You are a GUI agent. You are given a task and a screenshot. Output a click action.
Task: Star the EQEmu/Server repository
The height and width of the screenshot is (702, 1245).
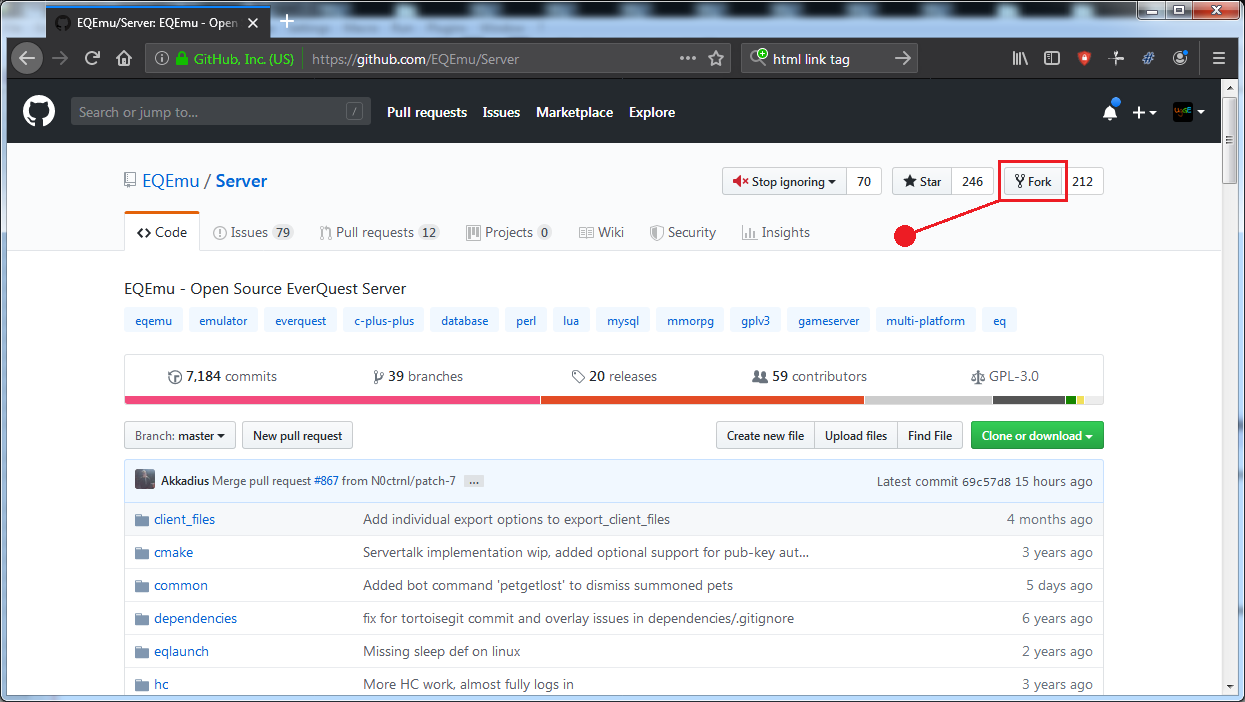click(x=922, y=182)
